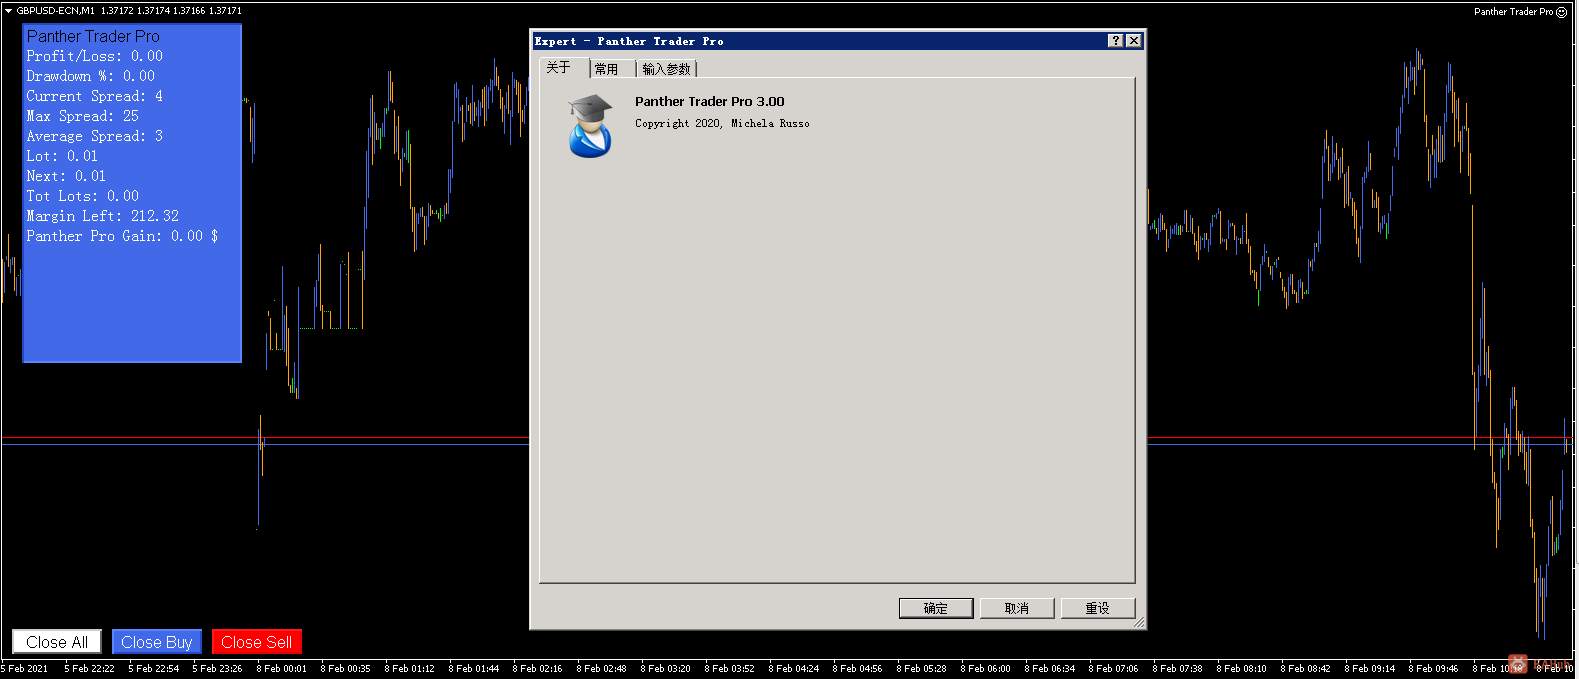Viewport: 1579px width, 679px height.
Task: Click the '8 Feb 00:01' time axis label
Action: (x=281, y=669)
